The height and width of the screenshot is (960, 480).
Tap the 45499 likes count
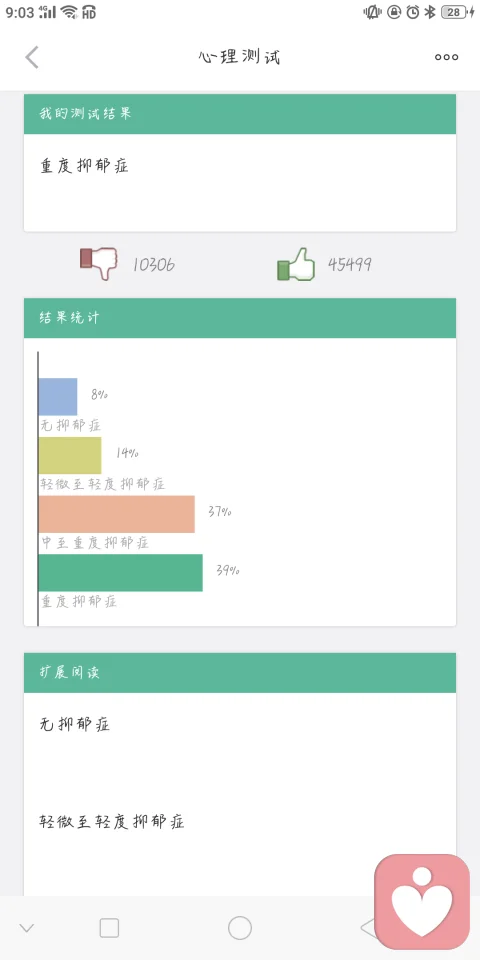350,264
